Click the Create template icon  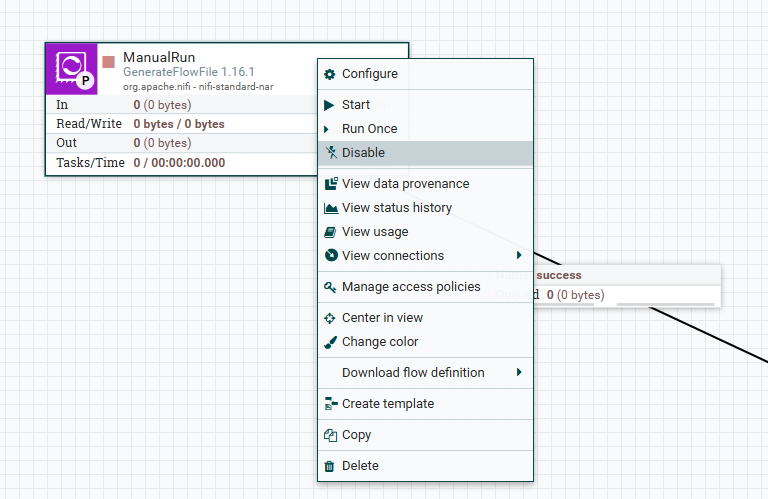331,404
